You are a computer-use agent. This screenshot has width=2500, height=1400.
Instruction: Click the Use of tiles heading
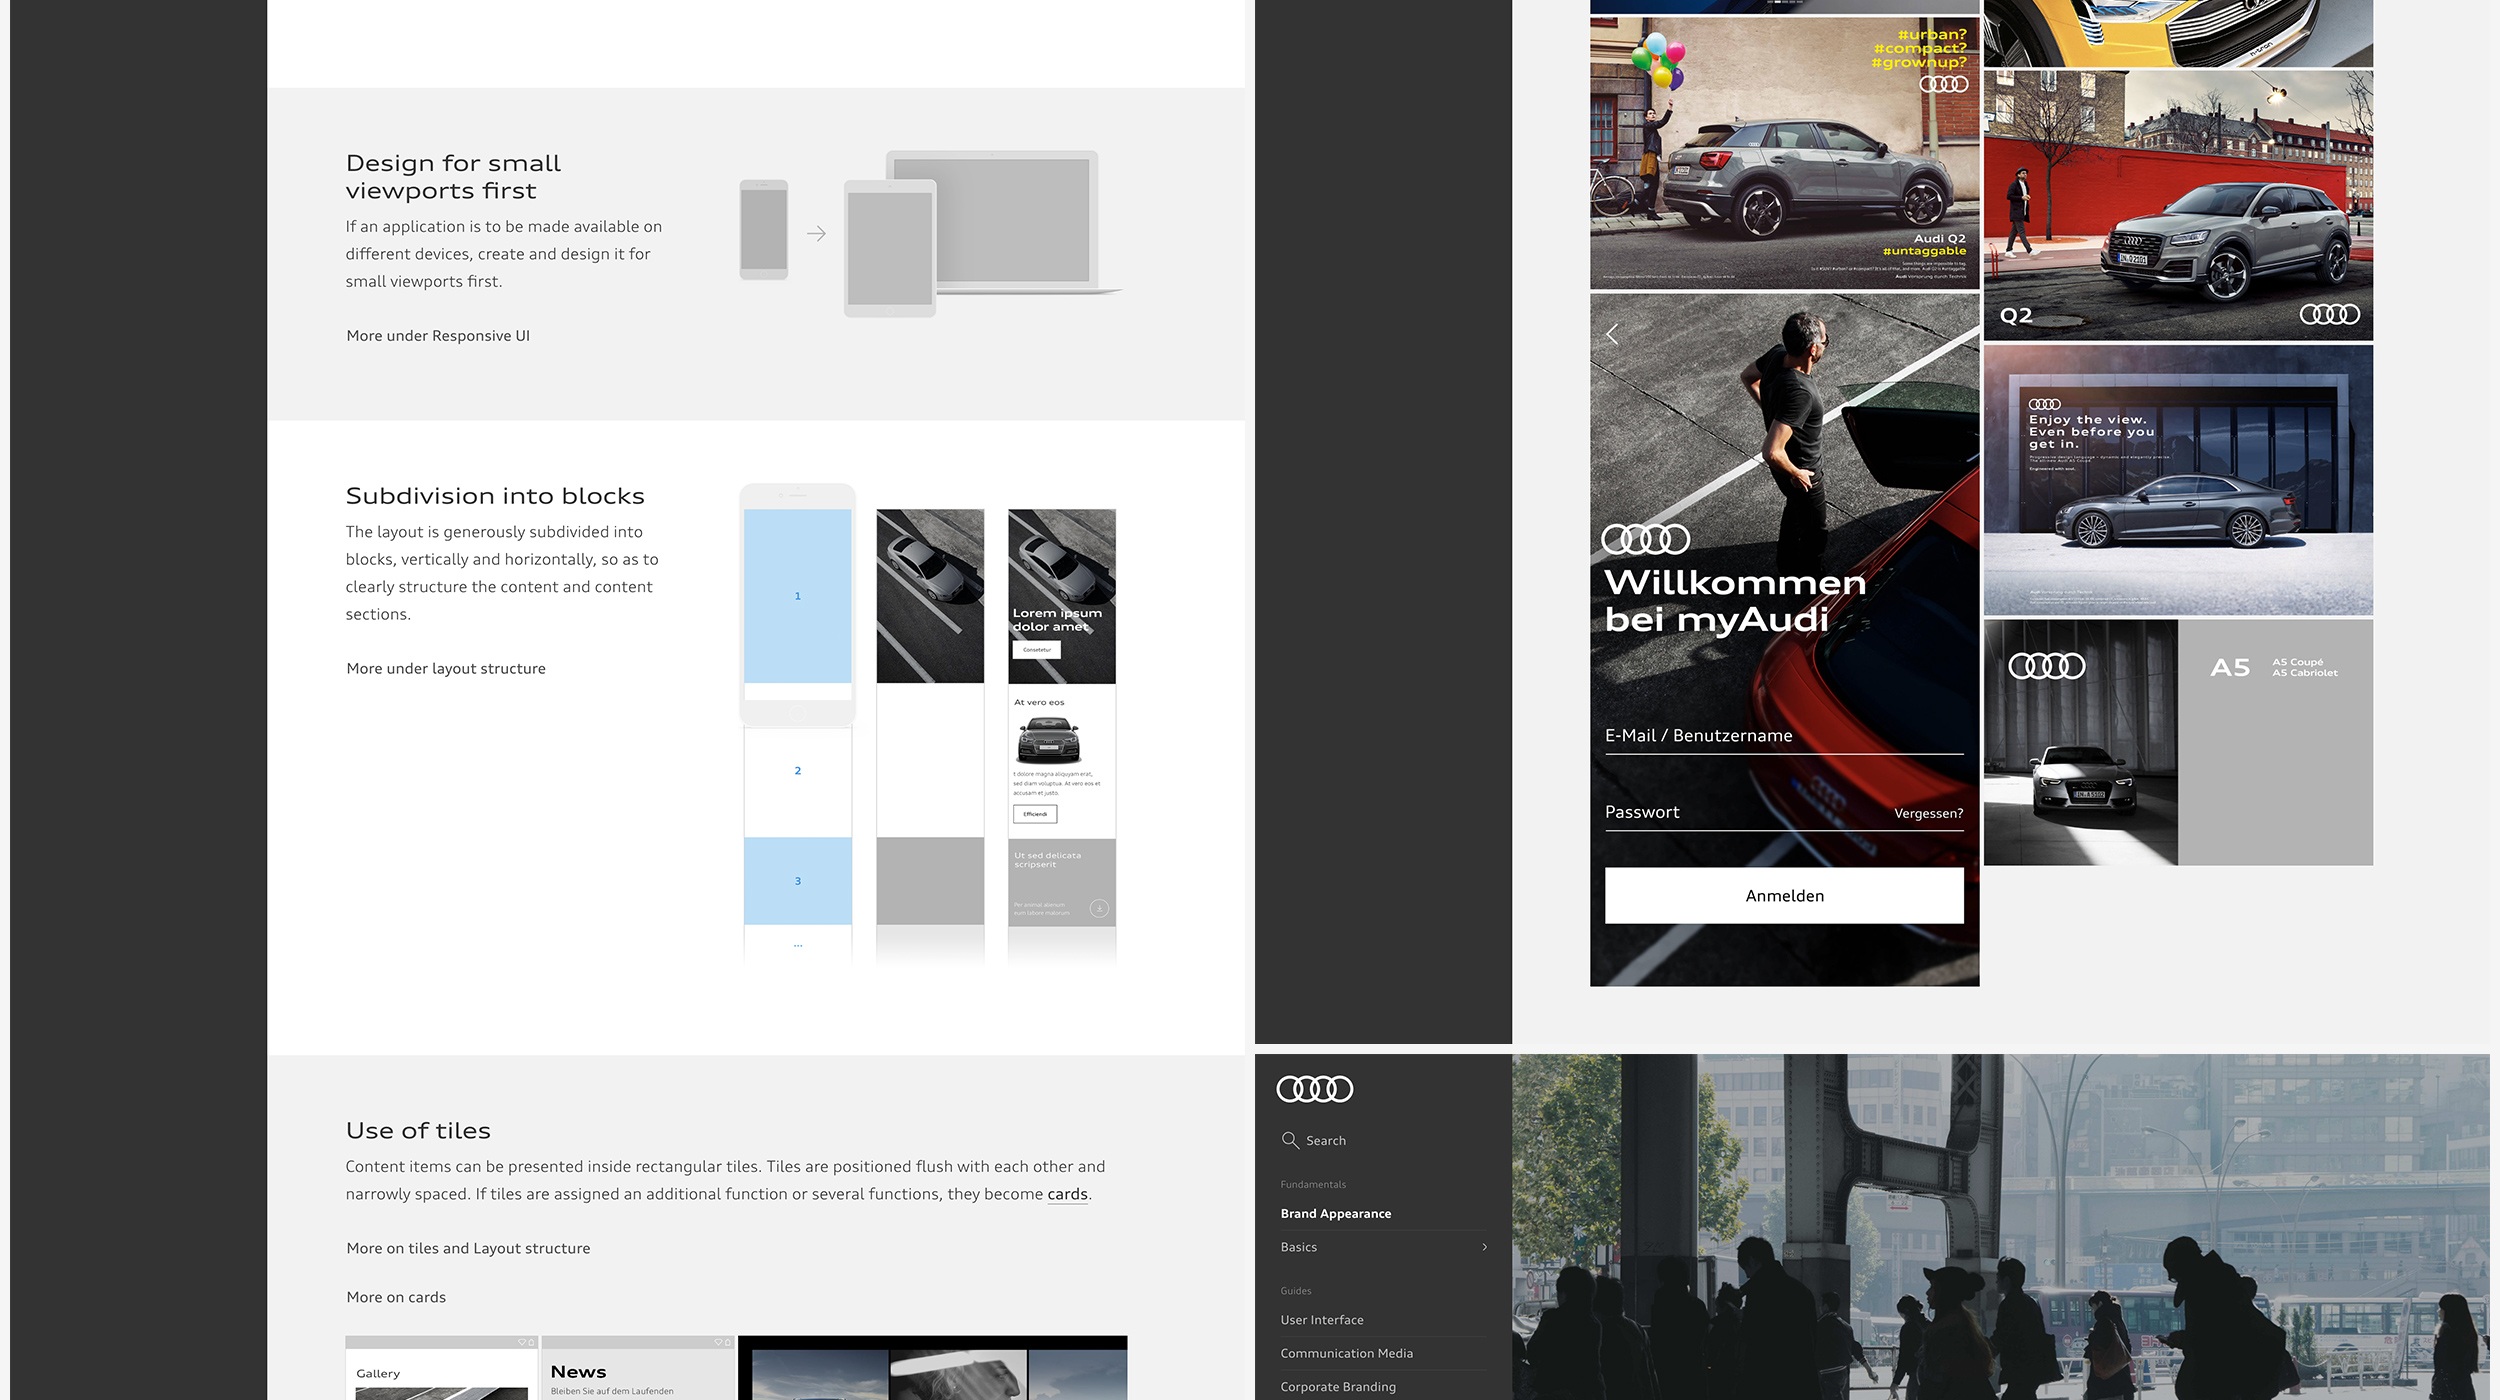418,1131
